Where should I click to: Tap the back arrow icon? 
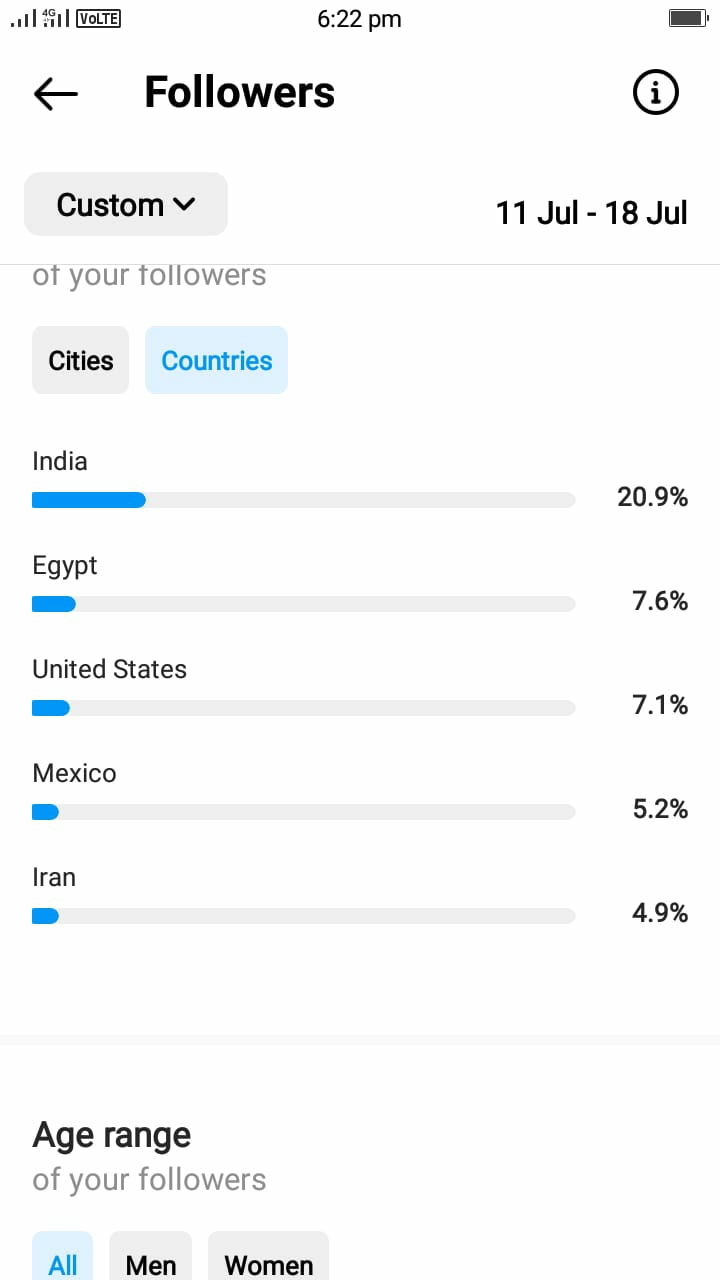(55, 93)
